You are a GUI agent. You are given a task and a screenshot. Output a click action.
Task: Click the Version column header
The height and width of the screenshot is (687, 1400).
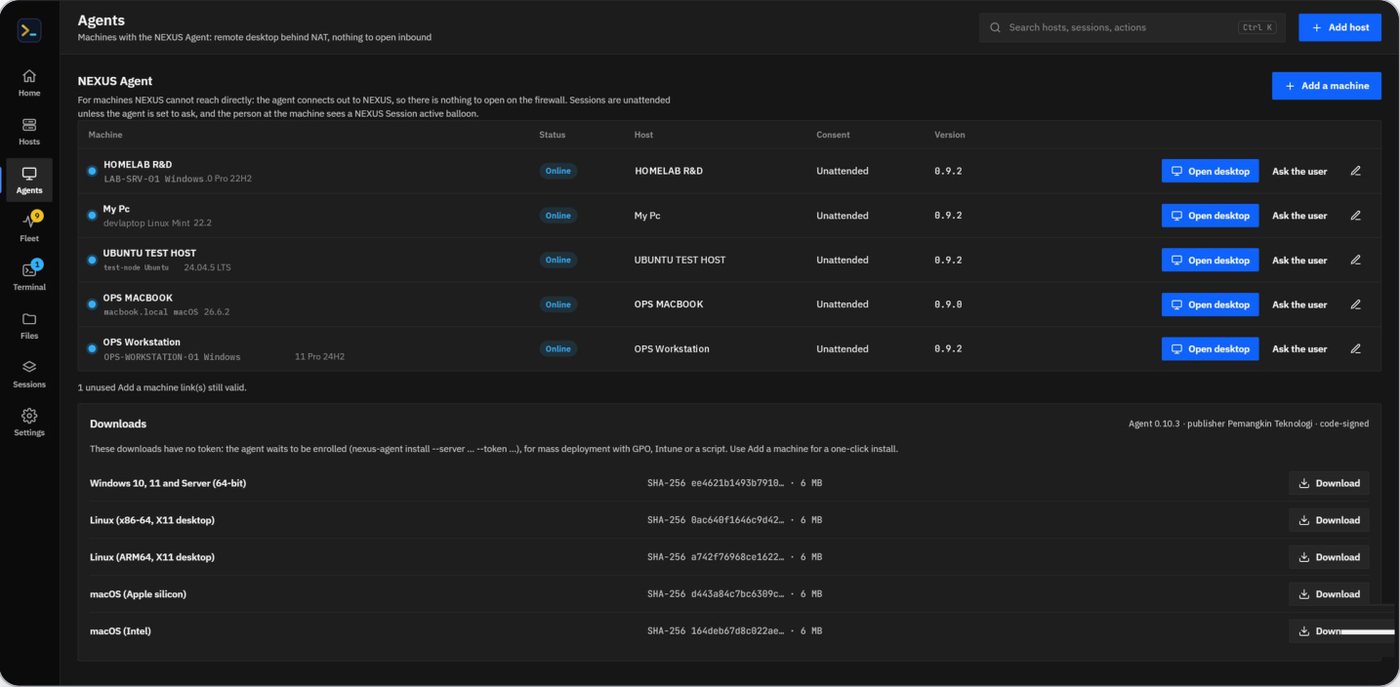pyautogui.click(x=950, y=135)
